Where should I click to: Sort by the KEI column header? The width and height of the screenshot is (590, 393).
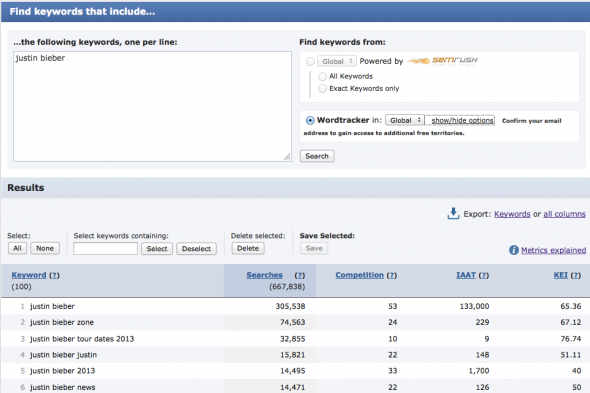pos(560,275)
